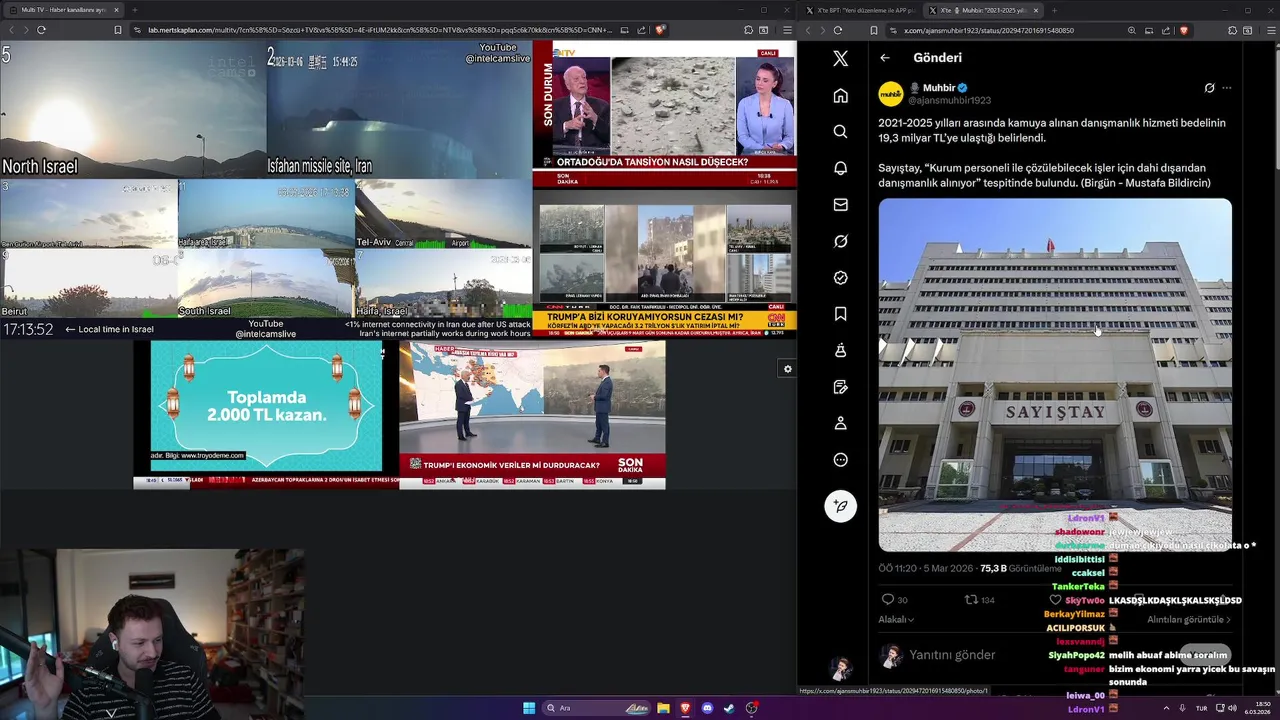The width and height of the screenshot is (1280, 720).
Task: Expand the Alakalı replies sort dropdown
Action: (x=896, y=620)
